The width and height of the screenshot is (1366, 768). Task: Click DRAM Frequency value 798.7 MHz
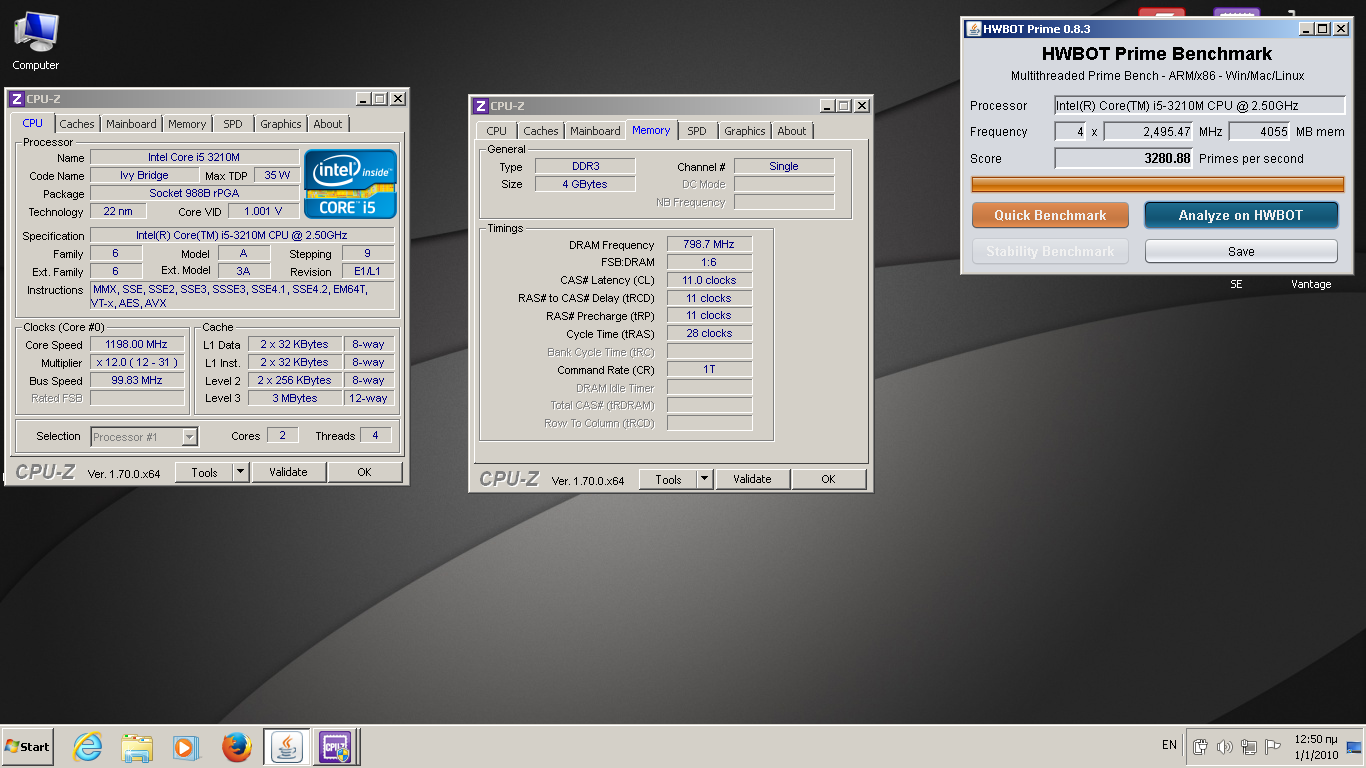point(709,244)
